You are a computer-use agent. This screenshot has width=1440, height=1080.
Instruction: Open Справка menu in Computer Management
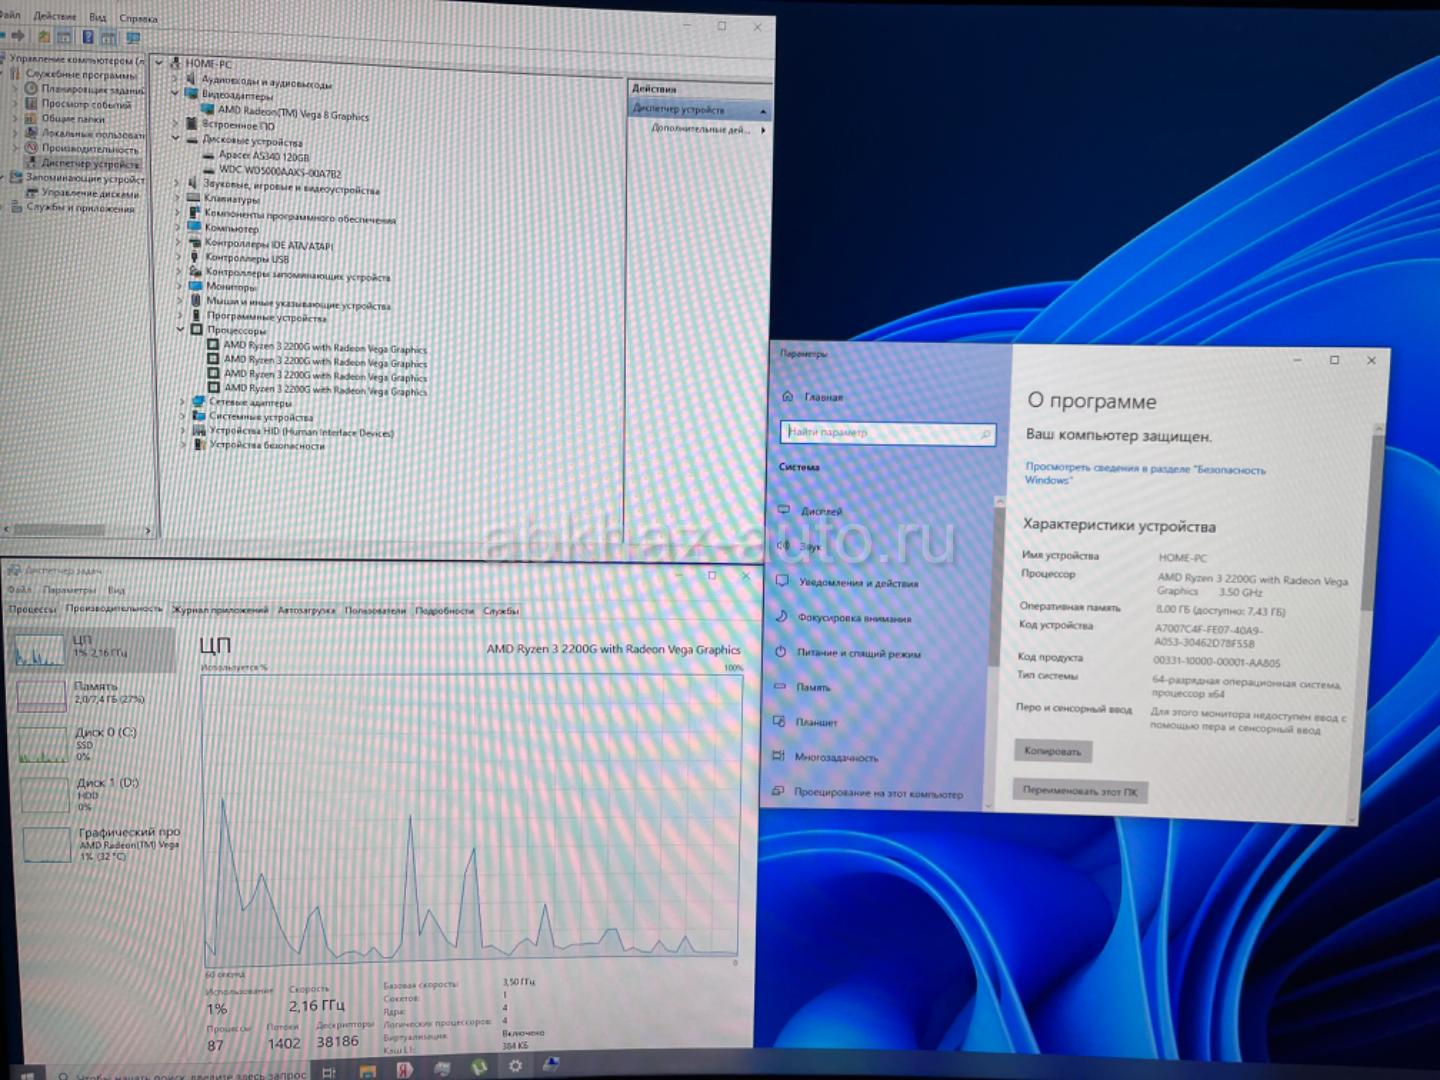coord(138,18)
